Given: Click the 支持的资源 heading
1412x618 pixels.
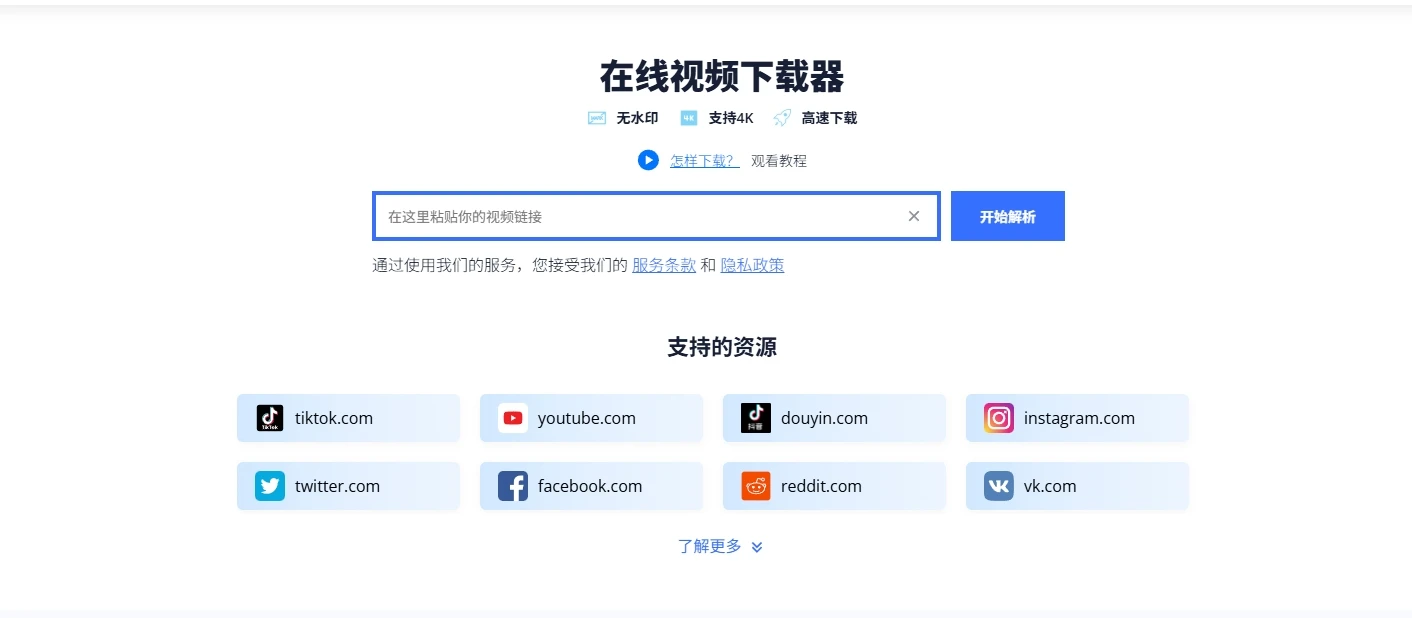Looking at the screenshot, I should point(722,347).
